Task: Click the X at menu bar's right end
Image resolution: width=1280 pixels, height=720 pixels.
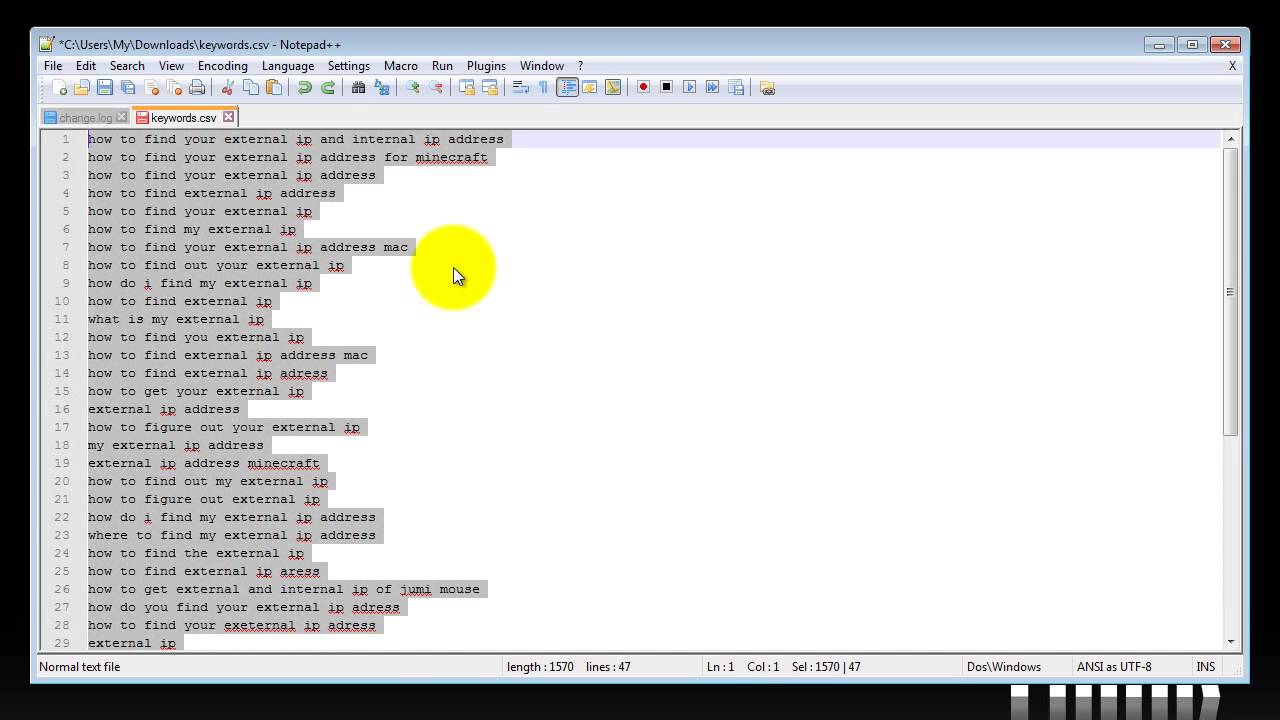Action: pyautogui.click(x=1232, y=66)
